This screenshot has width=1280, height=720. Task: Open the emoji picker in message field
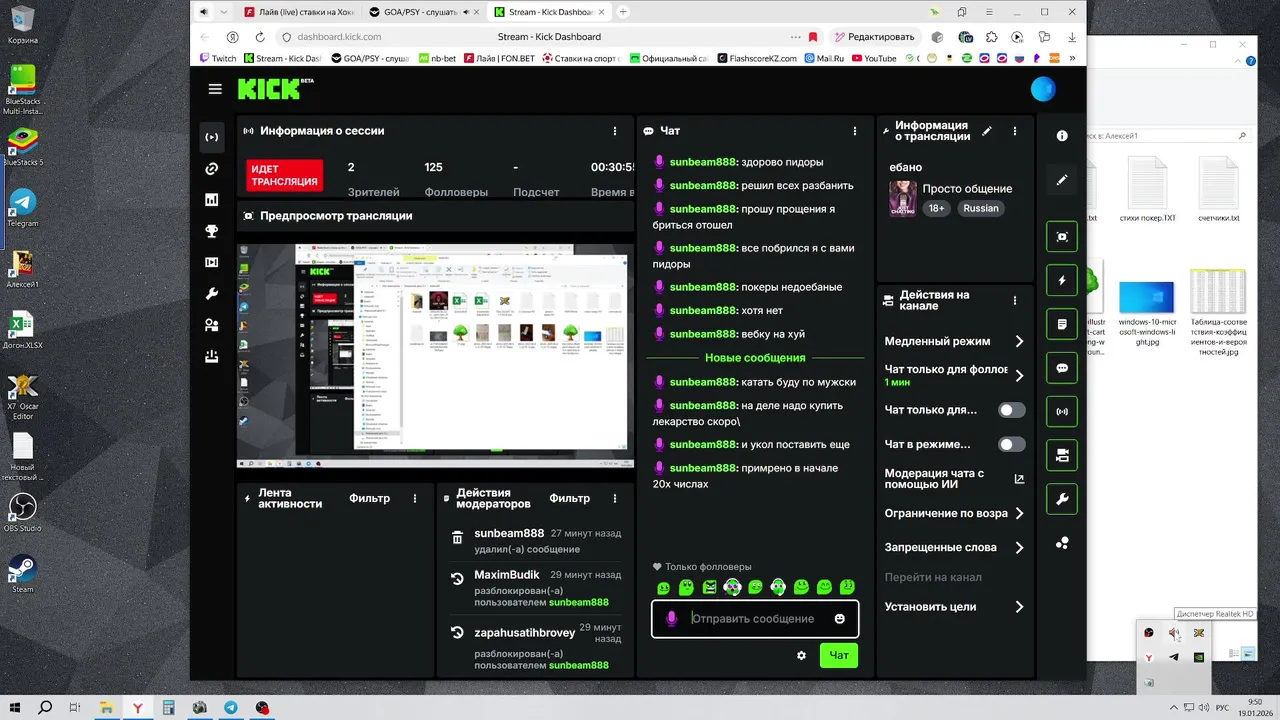(x=840, y=619)
